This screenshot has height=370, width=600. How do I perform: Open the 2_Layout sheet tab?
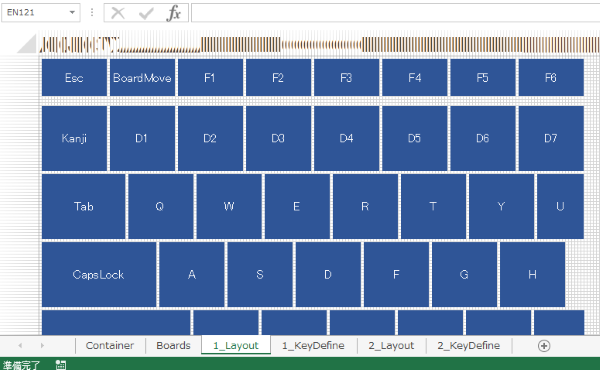coord(391,346)
